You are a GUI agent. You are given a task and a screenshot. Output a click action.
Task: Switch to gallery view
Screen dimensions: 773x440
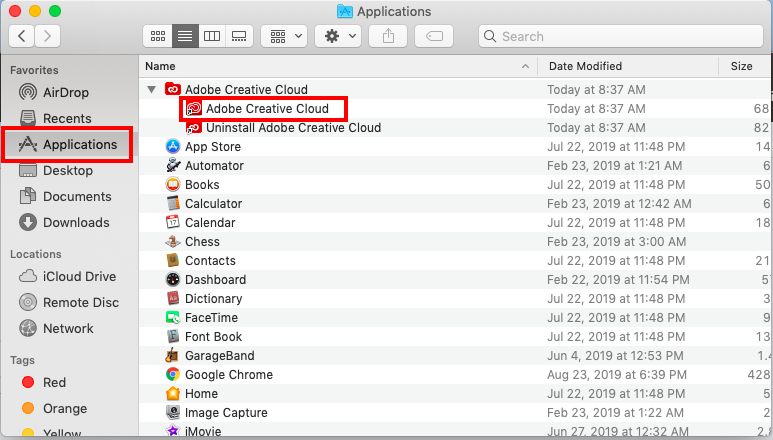(239, 36)
